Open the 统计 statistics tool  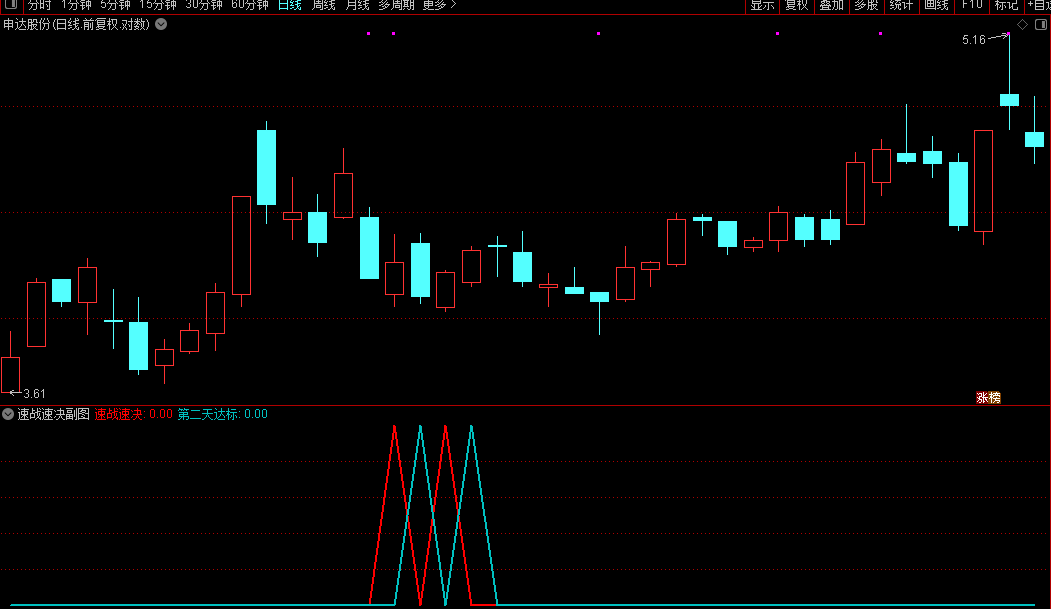pos(901,5)
